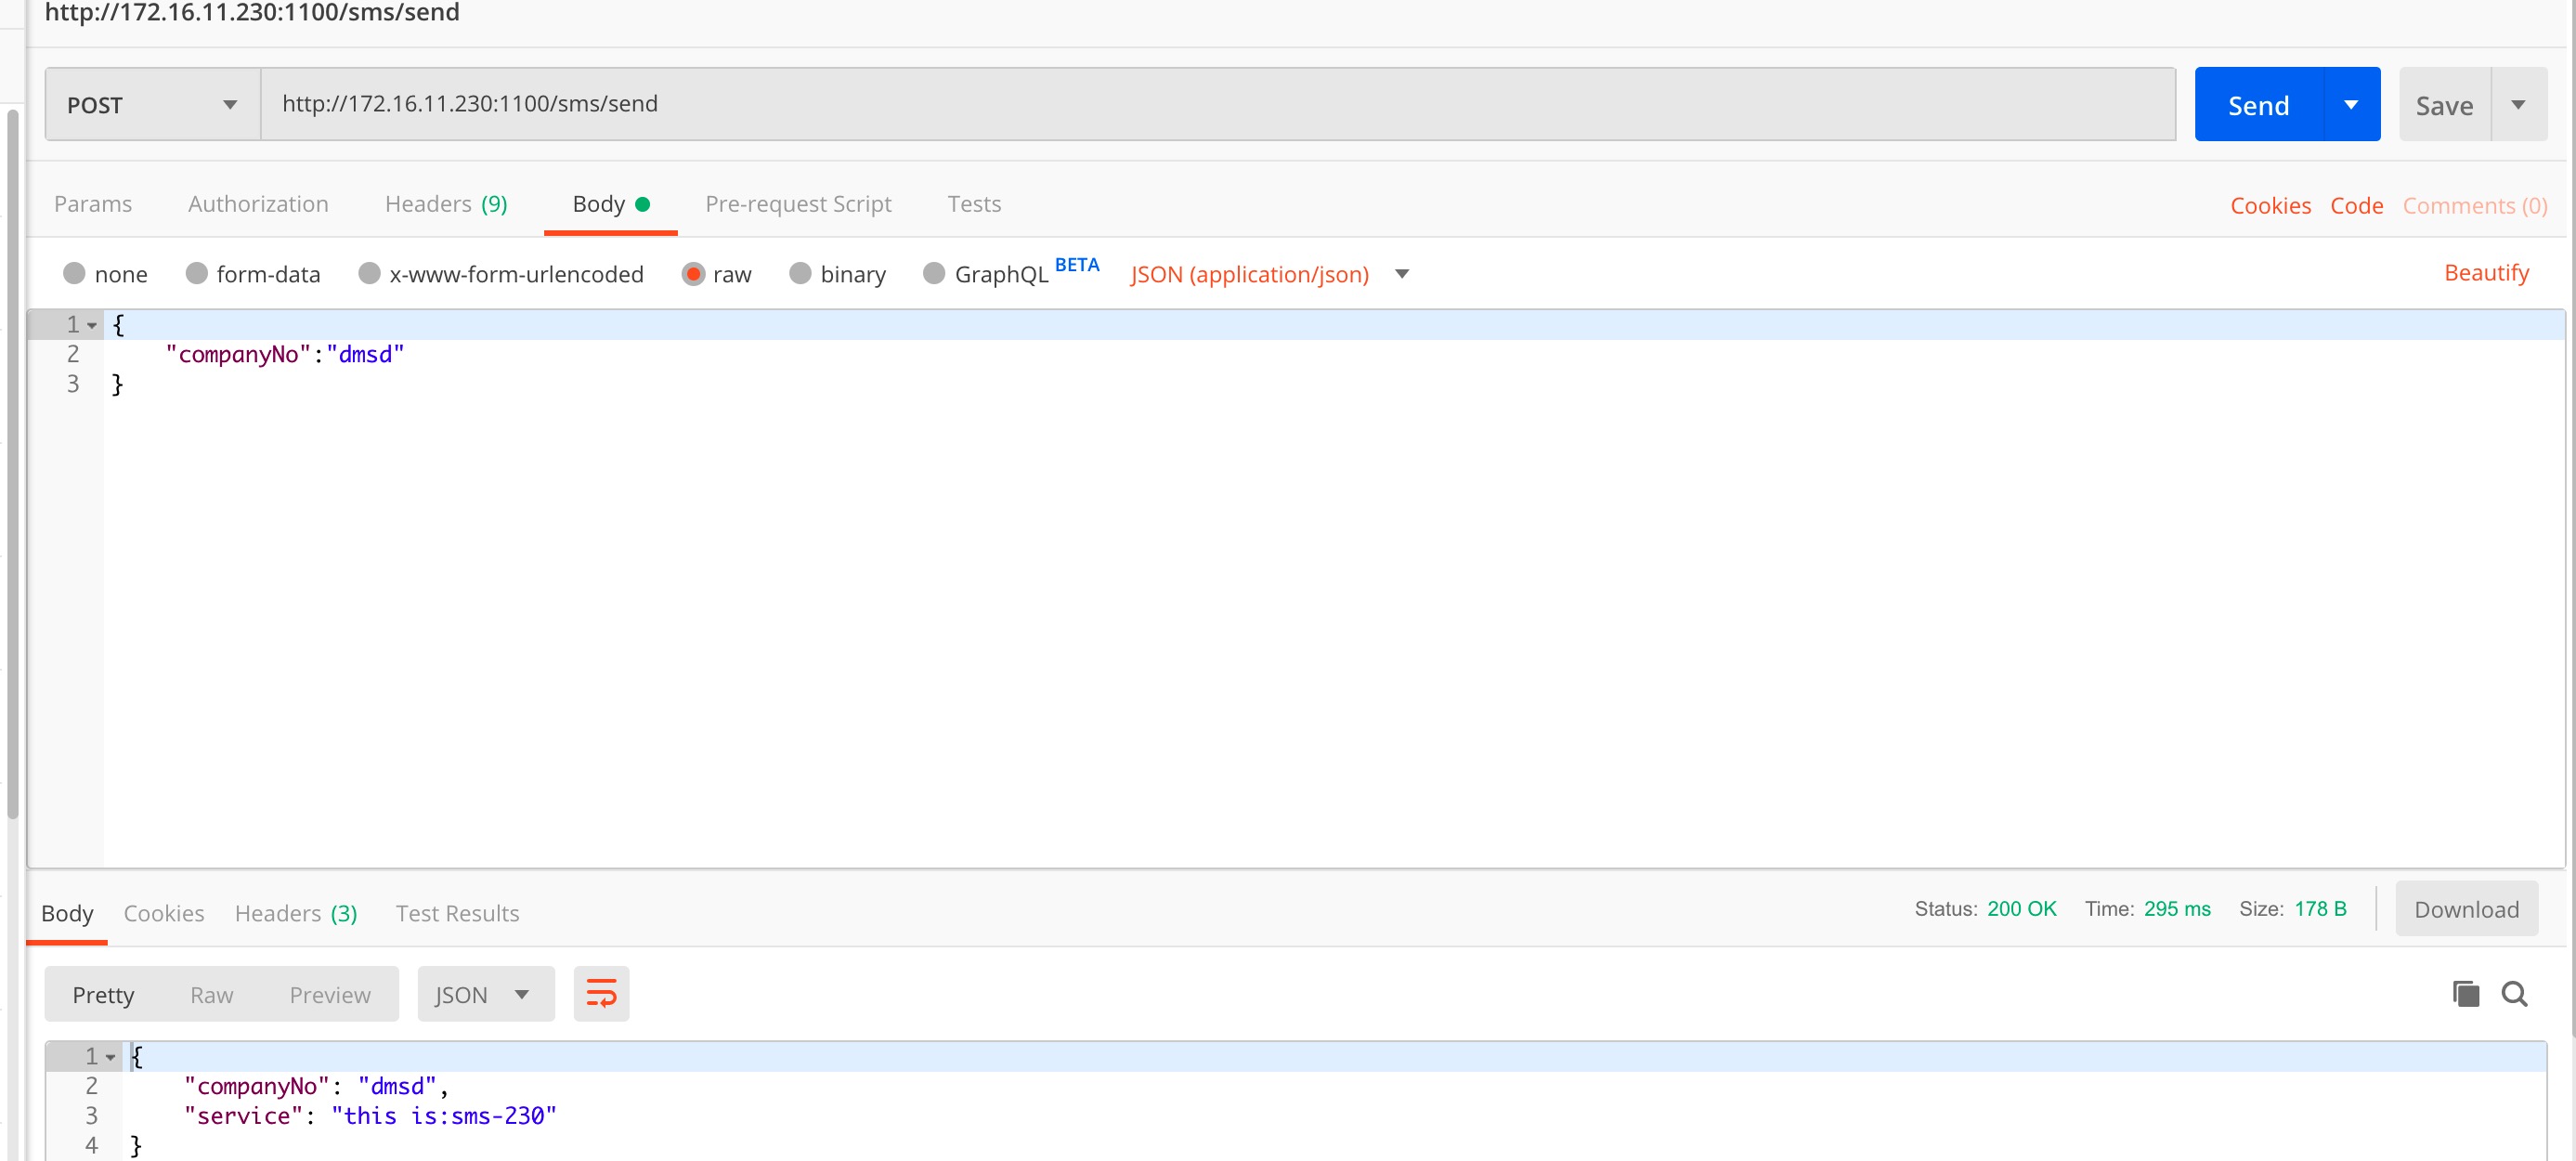Switch response view to Raw
This screenshot has height=1161, width=2576.
click(211, 995)
